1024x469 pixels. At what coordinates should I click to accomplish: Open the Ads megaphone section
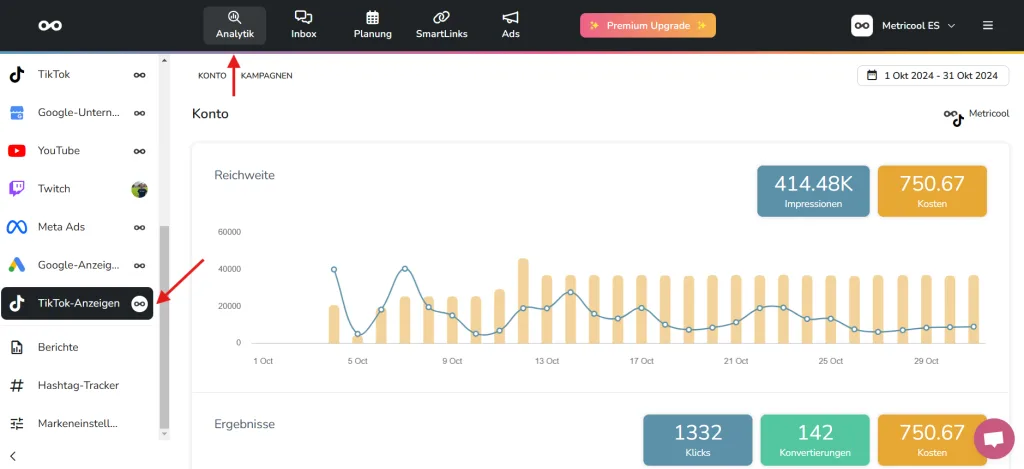[x=511, y=25]
